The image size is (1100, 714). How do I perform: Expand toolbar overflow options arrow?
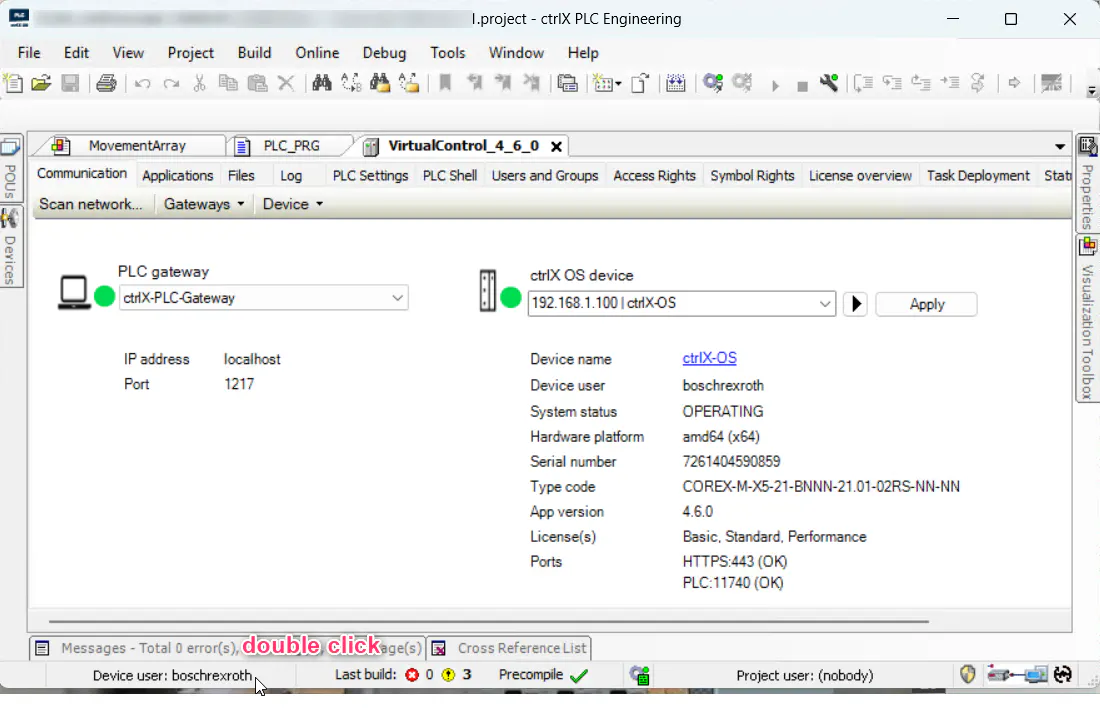click(x=1092, y=91)
